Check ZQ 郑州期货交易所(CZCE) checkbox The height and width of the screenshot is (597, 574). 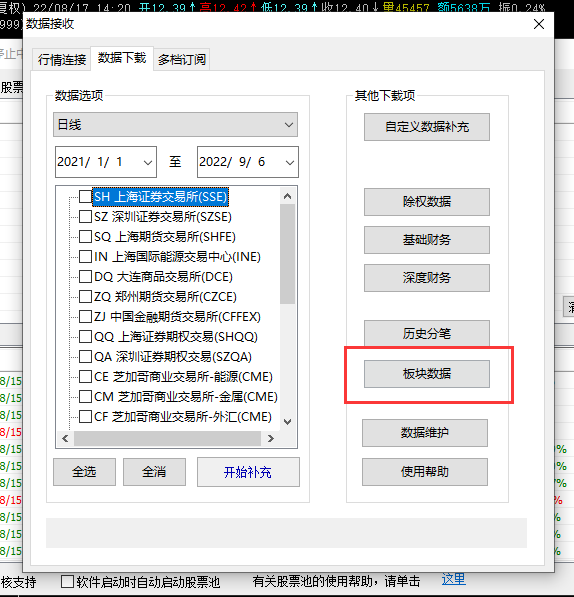coord(85,297)
